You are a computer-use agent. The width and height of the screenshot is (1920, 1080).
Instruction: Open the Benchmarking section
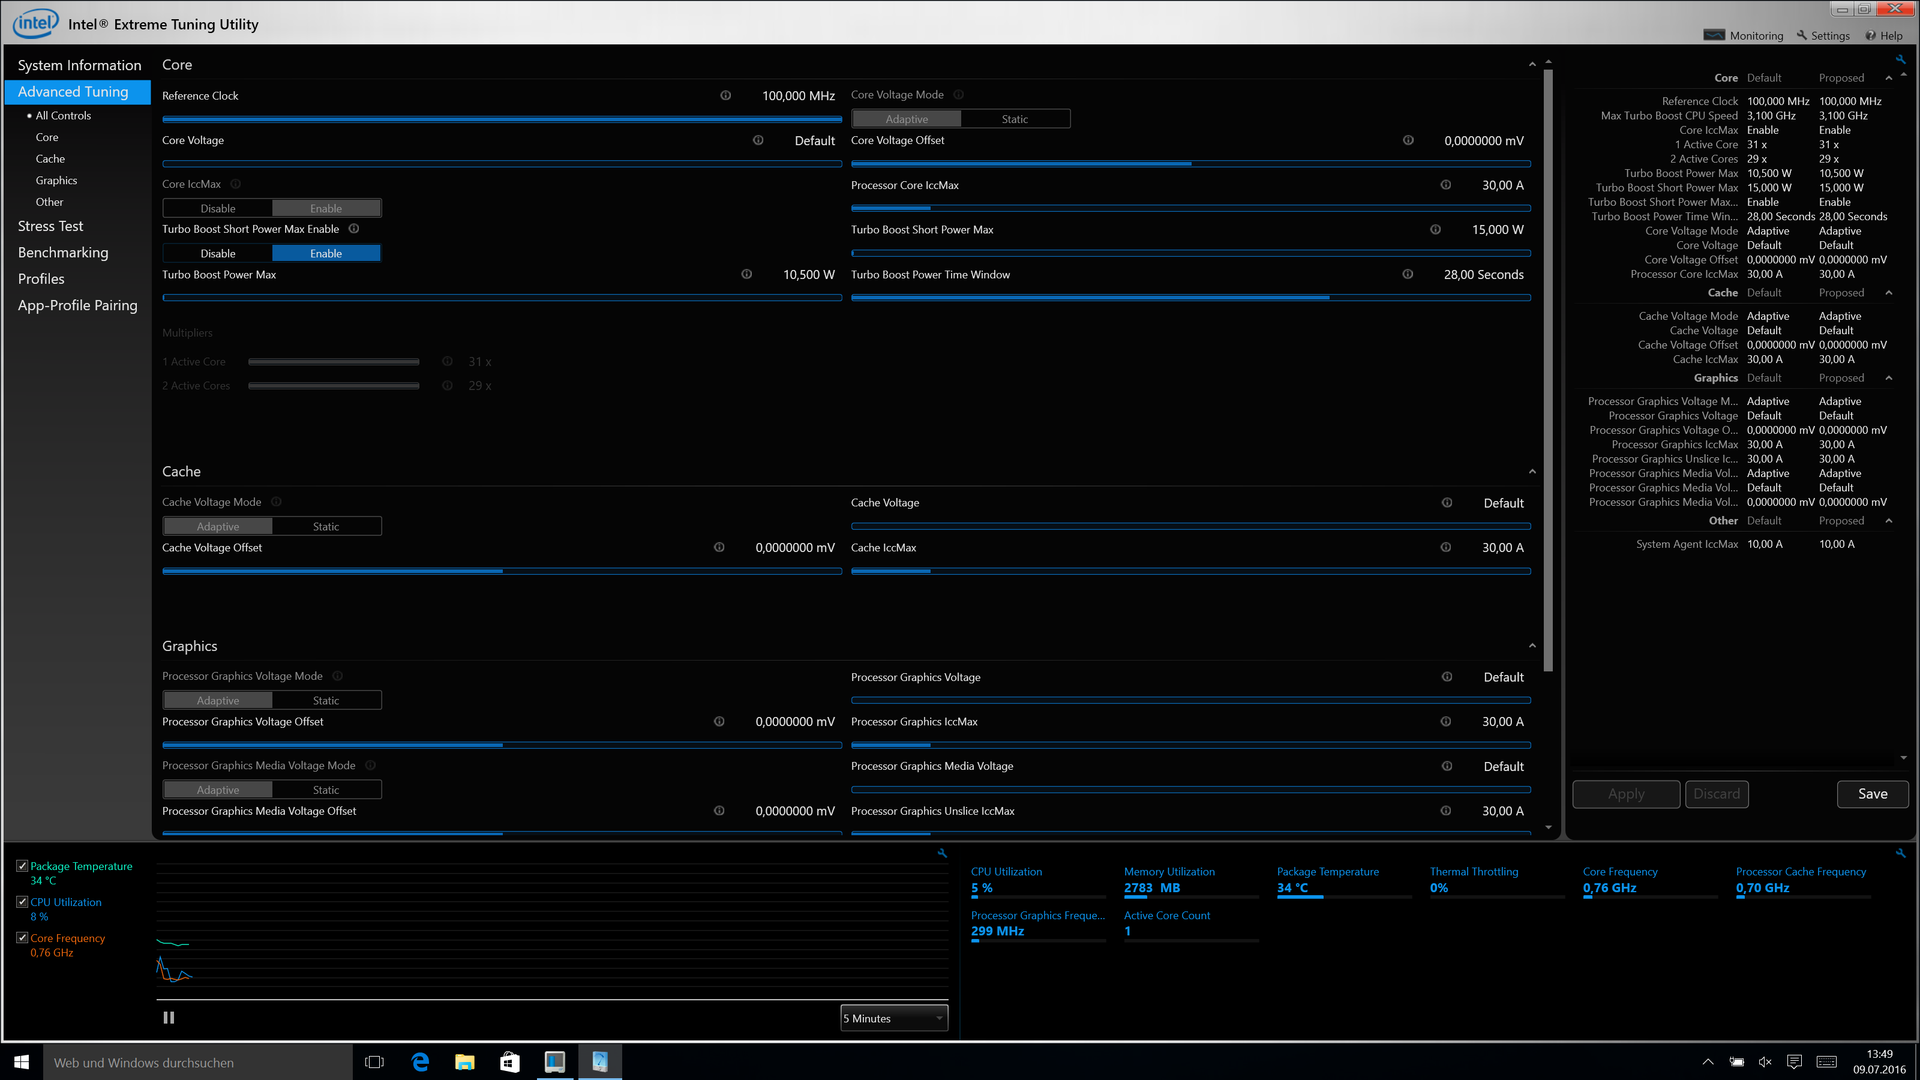[x=63, y=252]
